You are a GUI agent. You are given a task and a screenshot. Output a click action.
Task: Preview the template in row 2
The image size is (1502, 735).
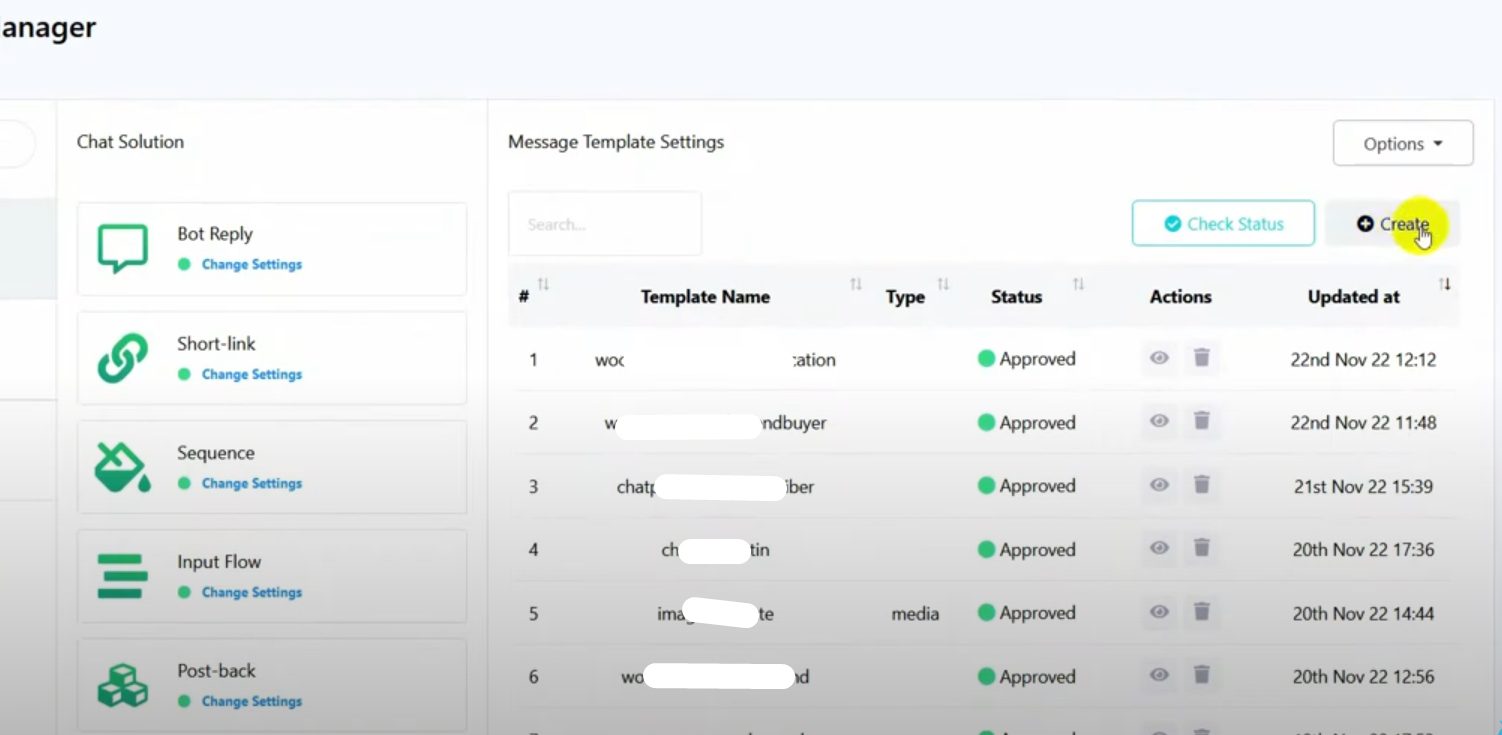click(x=1159, y=422)
